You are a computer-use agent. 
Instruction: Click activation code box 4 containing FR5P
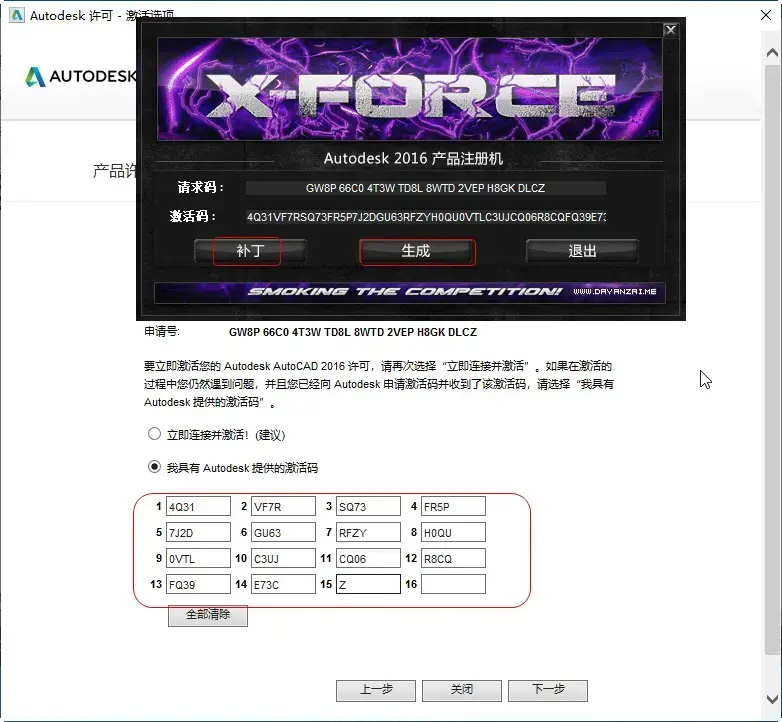coord(453,506)
